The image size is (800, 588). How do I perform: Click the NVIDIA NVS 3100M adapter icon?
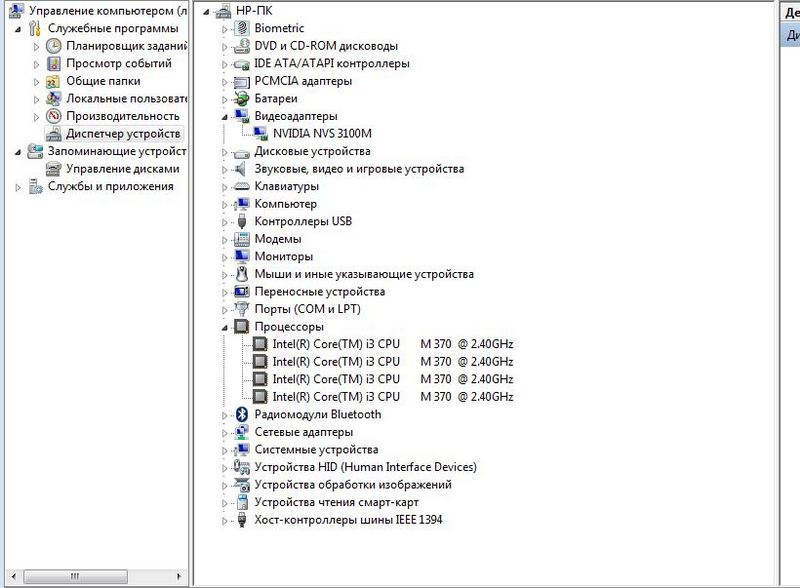point(259,134)
